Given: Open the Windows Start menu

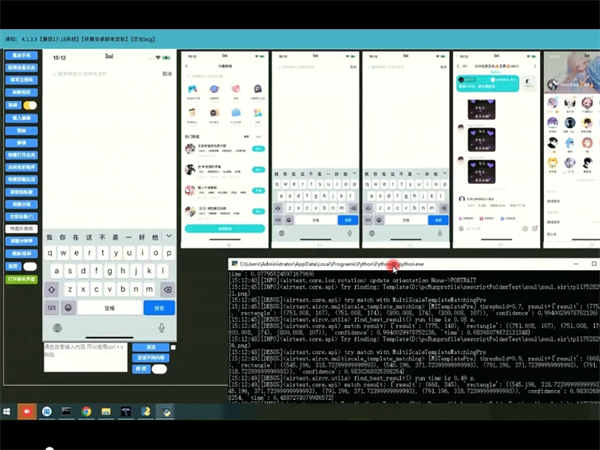Looking at the screenshot, I should click(x=6, y=411).
